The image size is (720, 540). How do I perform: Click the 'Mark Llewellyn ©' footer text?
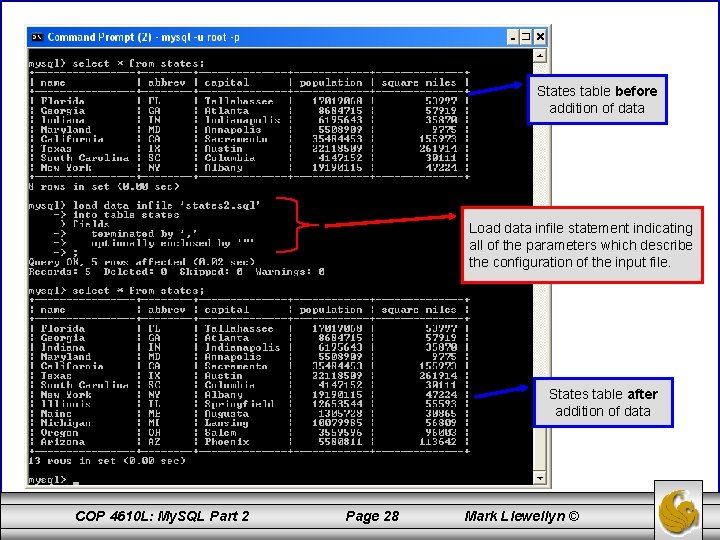click(522, 516)
